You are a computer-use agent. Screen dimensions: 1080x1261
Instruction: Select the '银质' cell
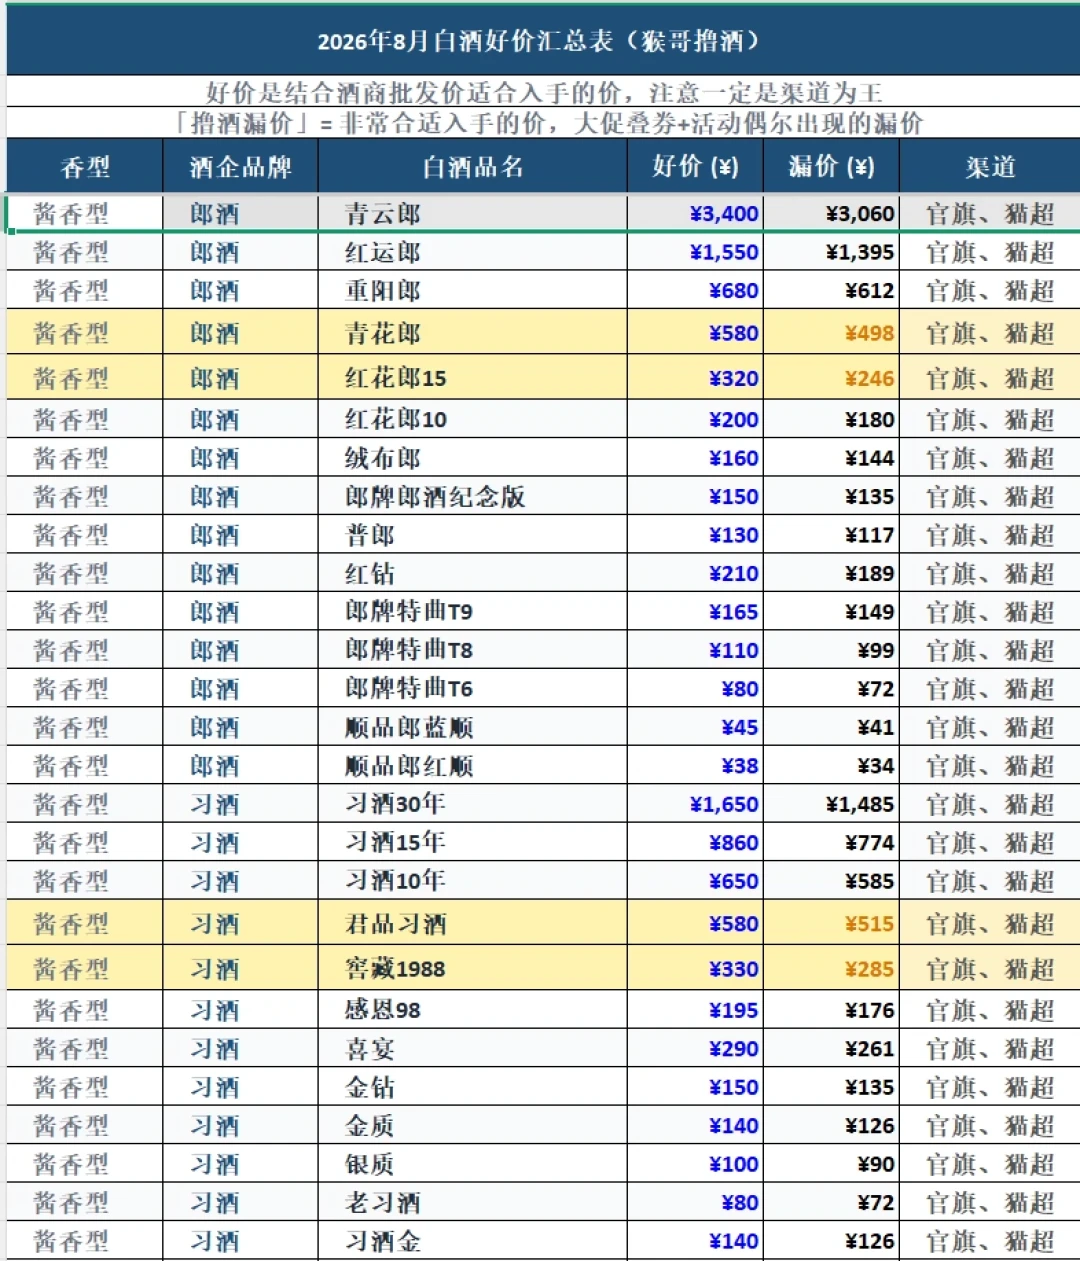tap(473, 1164)
